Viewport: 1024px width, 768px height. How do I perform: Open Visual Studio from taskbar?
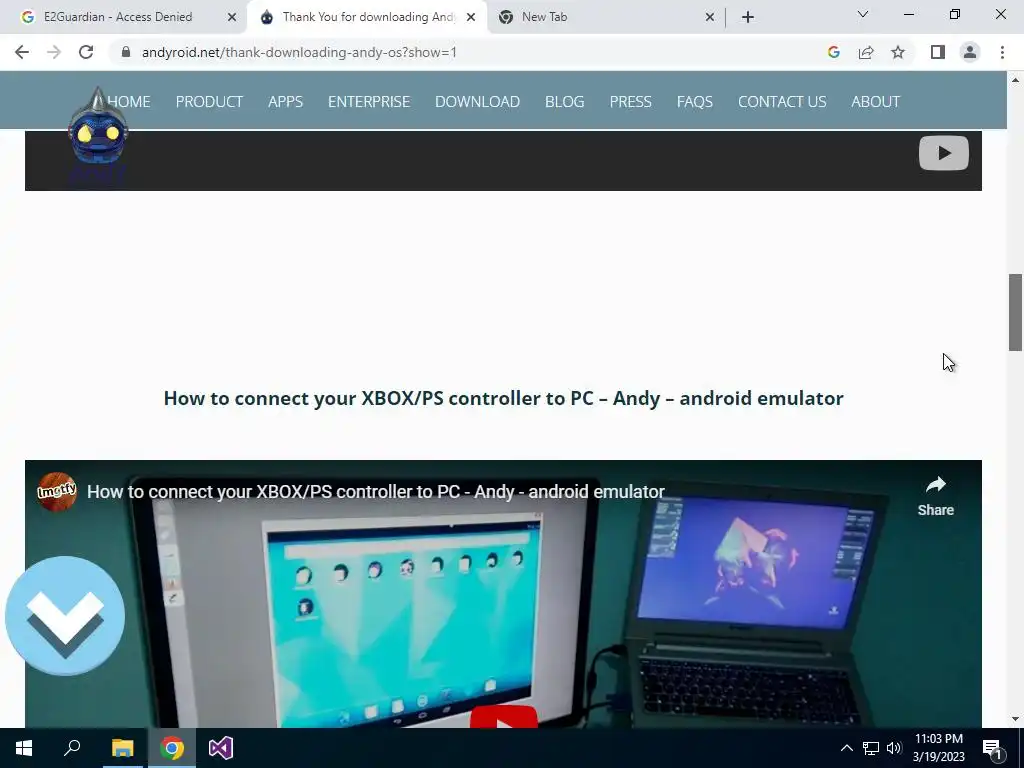coord(221,748)
